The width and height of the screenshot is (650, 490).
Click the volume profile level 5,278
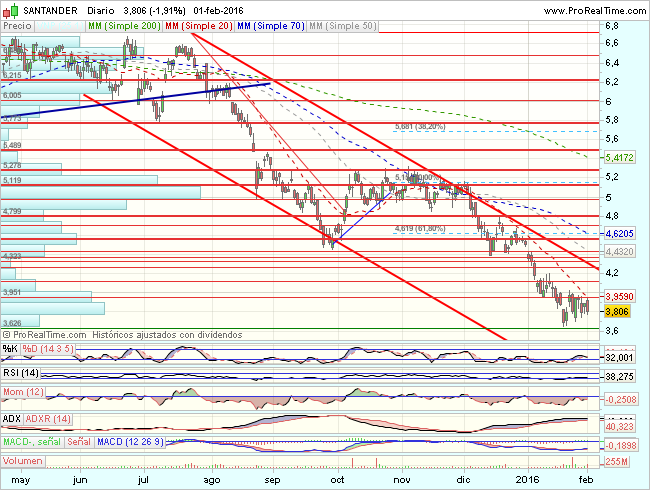(12, 165)
